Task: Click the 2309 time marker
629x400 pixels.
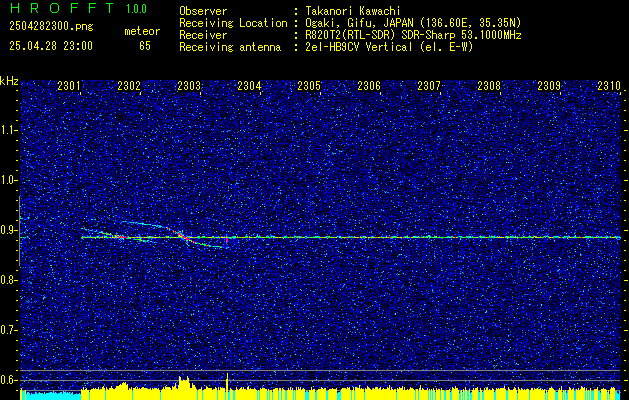Action: coord(549,85)
